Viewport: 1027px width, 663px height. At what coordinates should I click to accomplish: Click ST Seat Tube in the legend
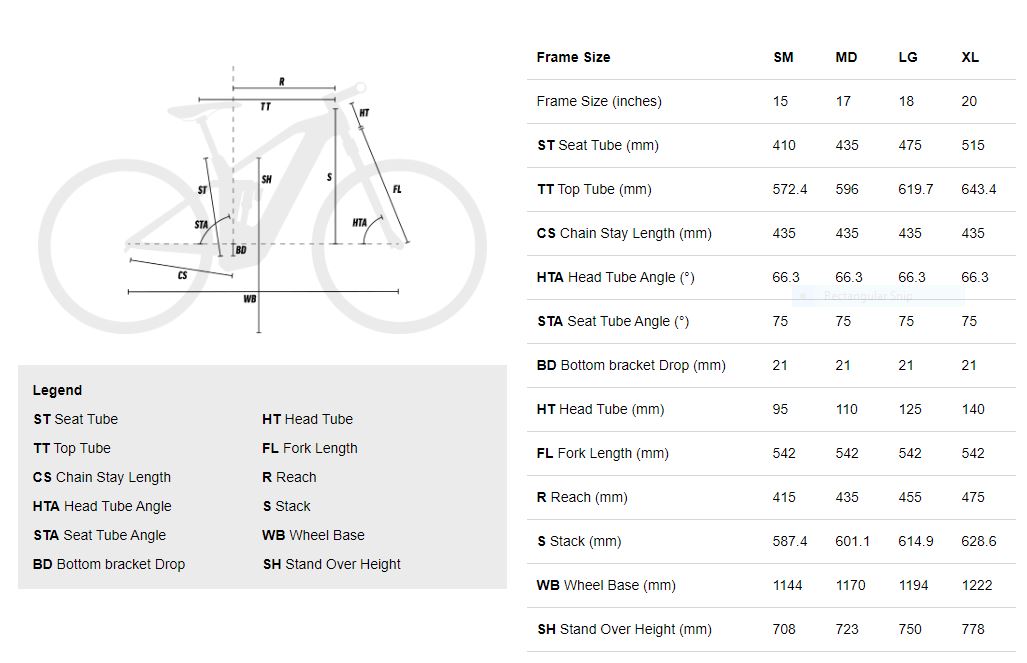(75, 419)
